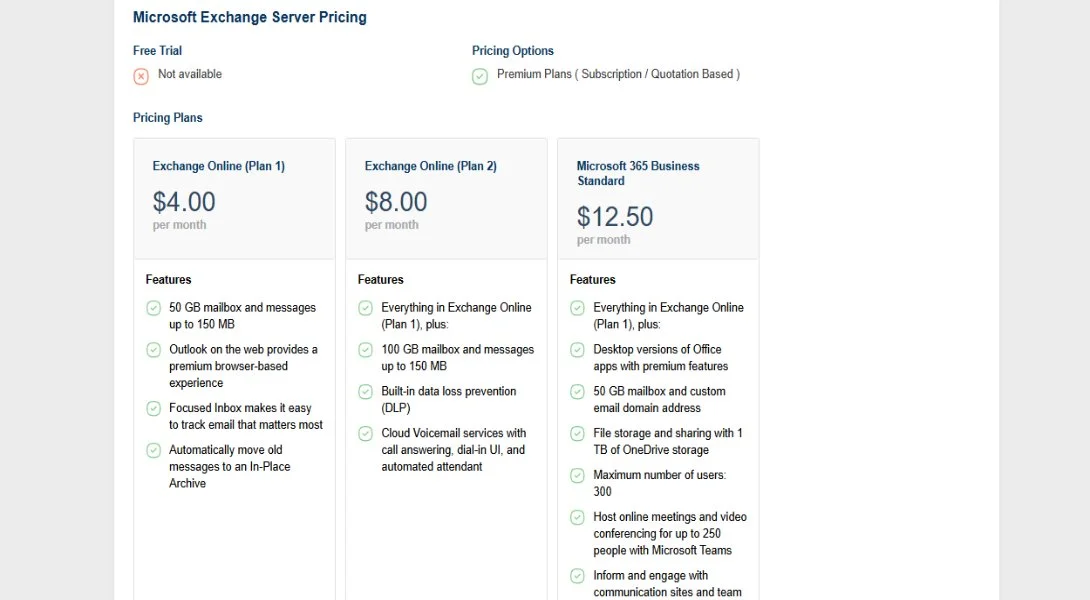Click checkmark next to 50 GB mailbox and messages
The image size is (1090, 600).
(153, 308)
